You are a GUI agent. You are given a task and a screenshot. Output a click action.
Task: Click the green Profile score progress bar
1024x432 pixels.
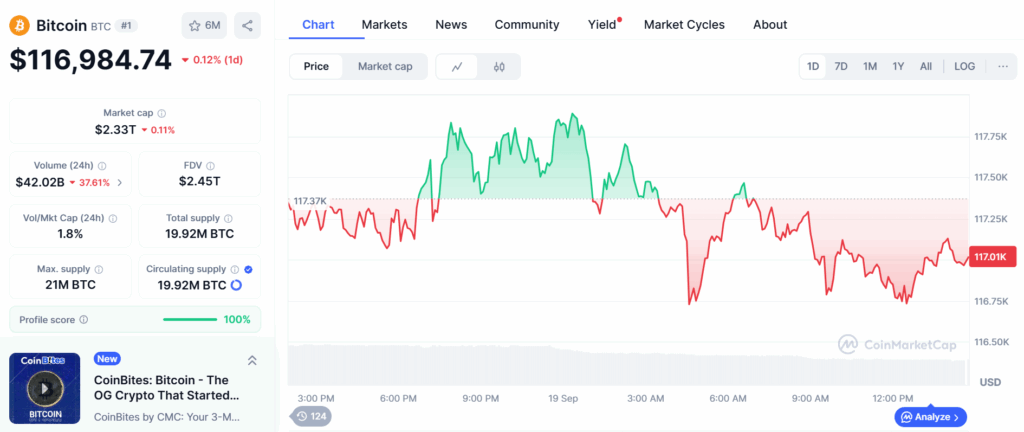[190, 320]
